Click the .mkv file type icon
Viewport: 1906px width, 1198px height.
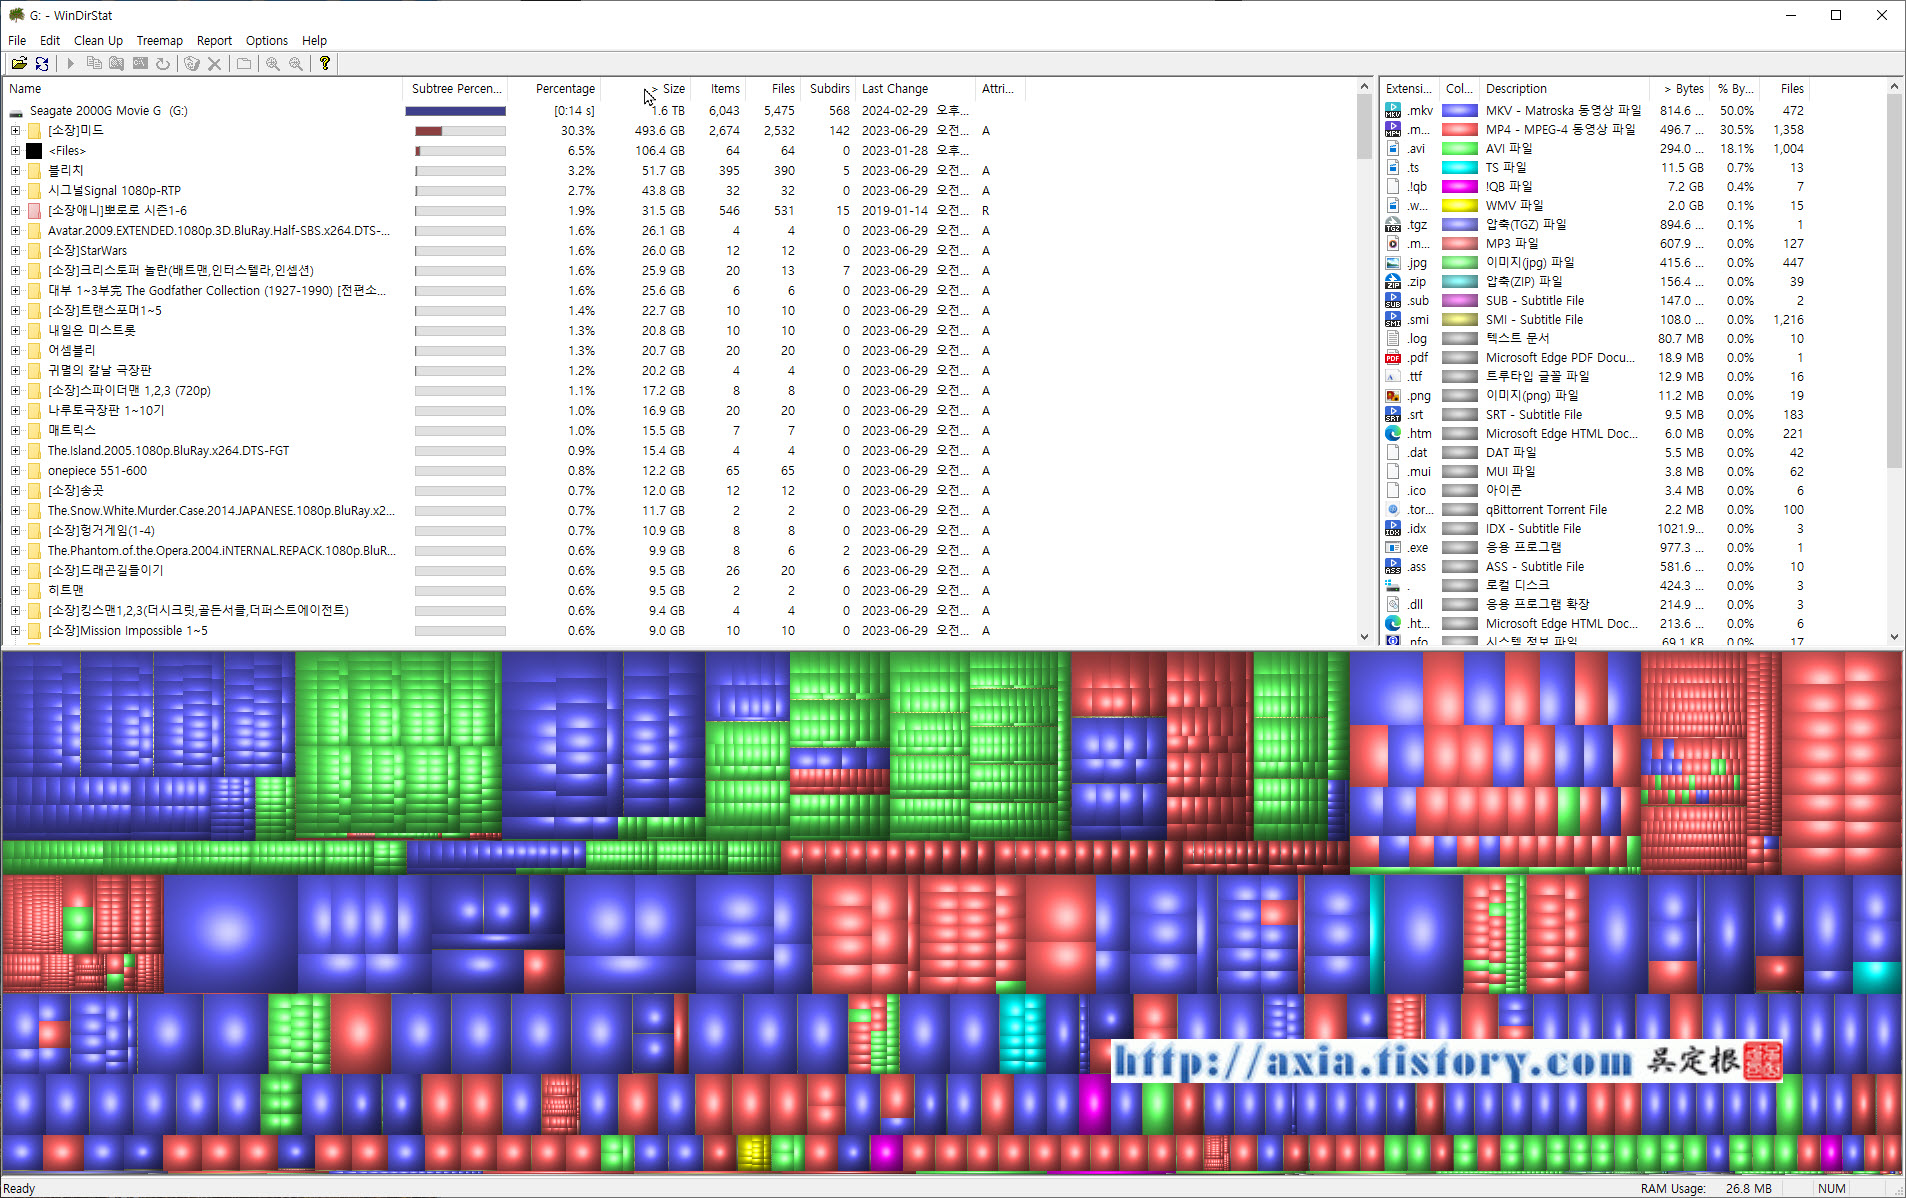(x=1393, y=111)
